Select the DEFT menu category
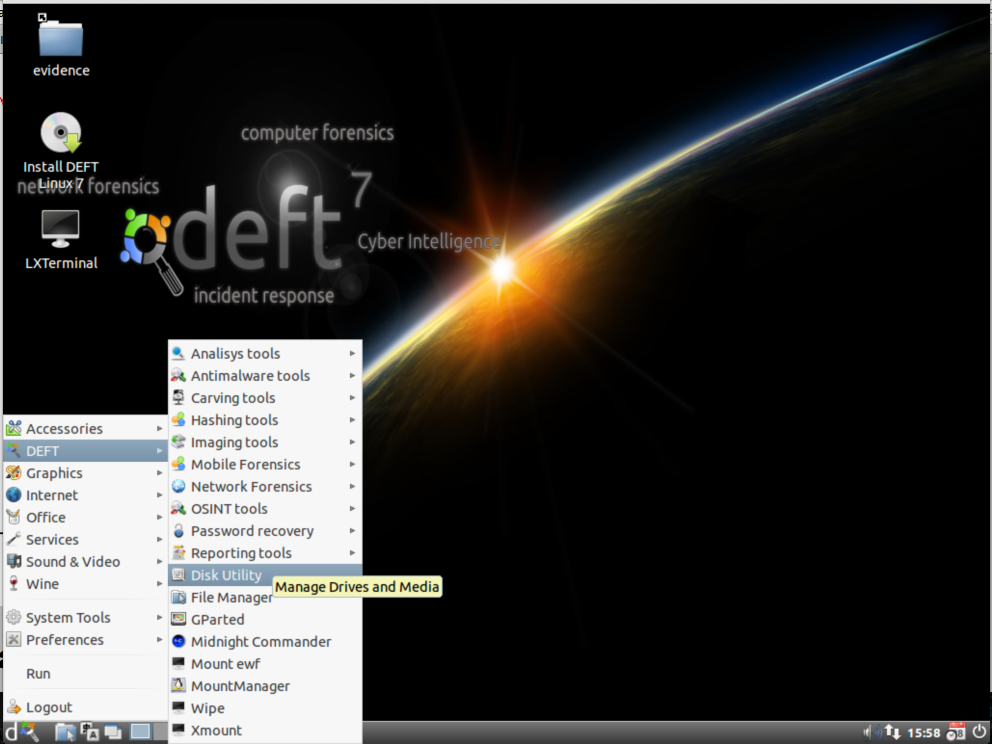The height and width of the screenshot is (744, 992). coord(85,451)
